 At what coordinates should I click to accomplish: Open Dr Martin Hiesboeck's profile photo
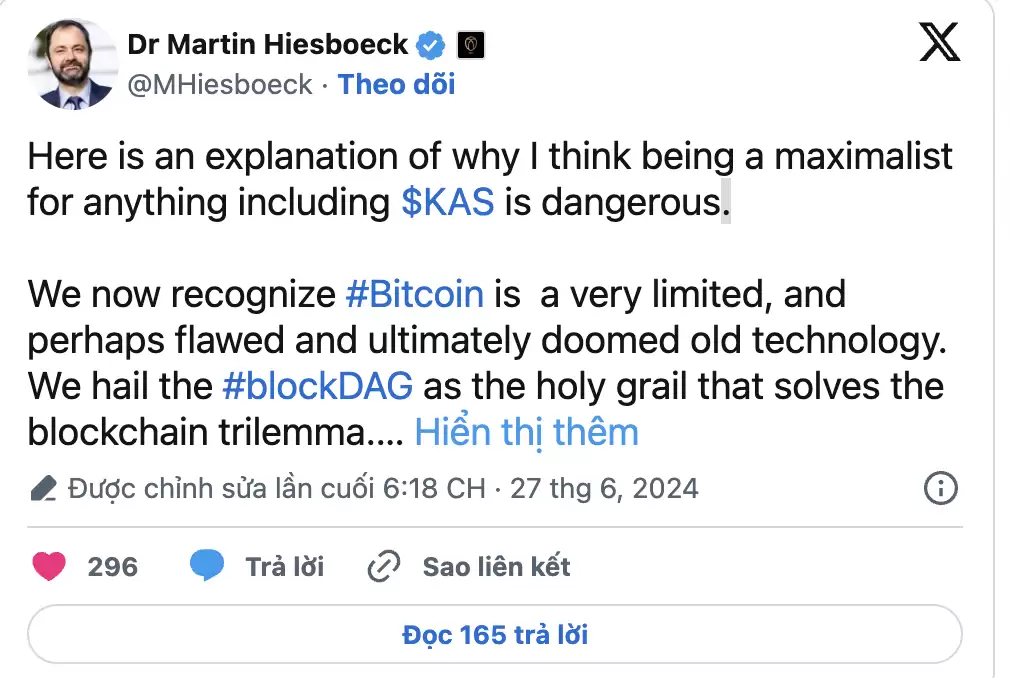(73, 64)
